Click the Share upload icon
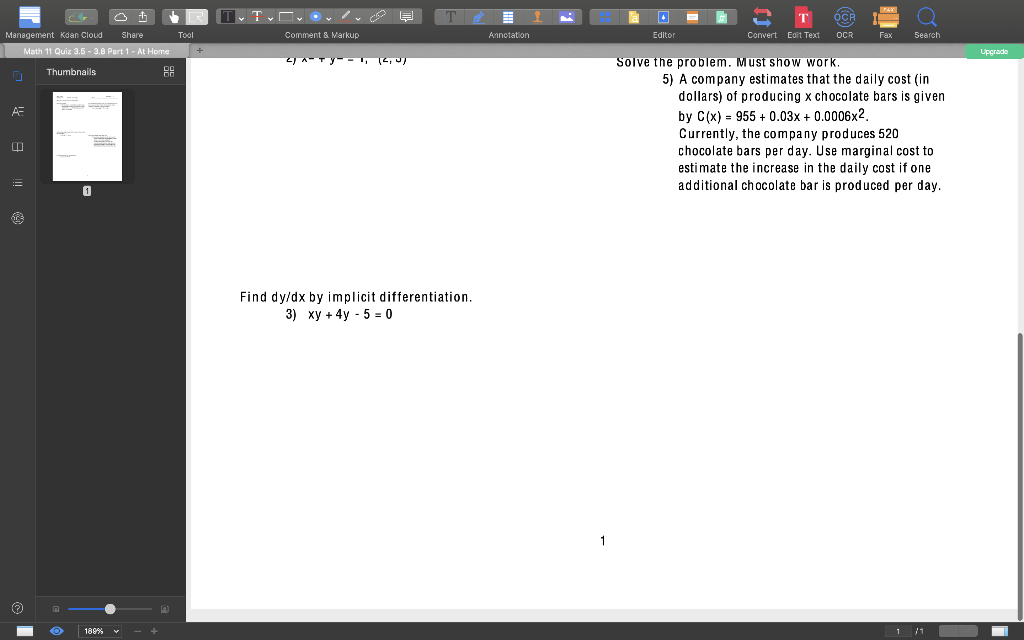Screen dimensions: 1024x640 pyautogui.click(x=143, y=16)
